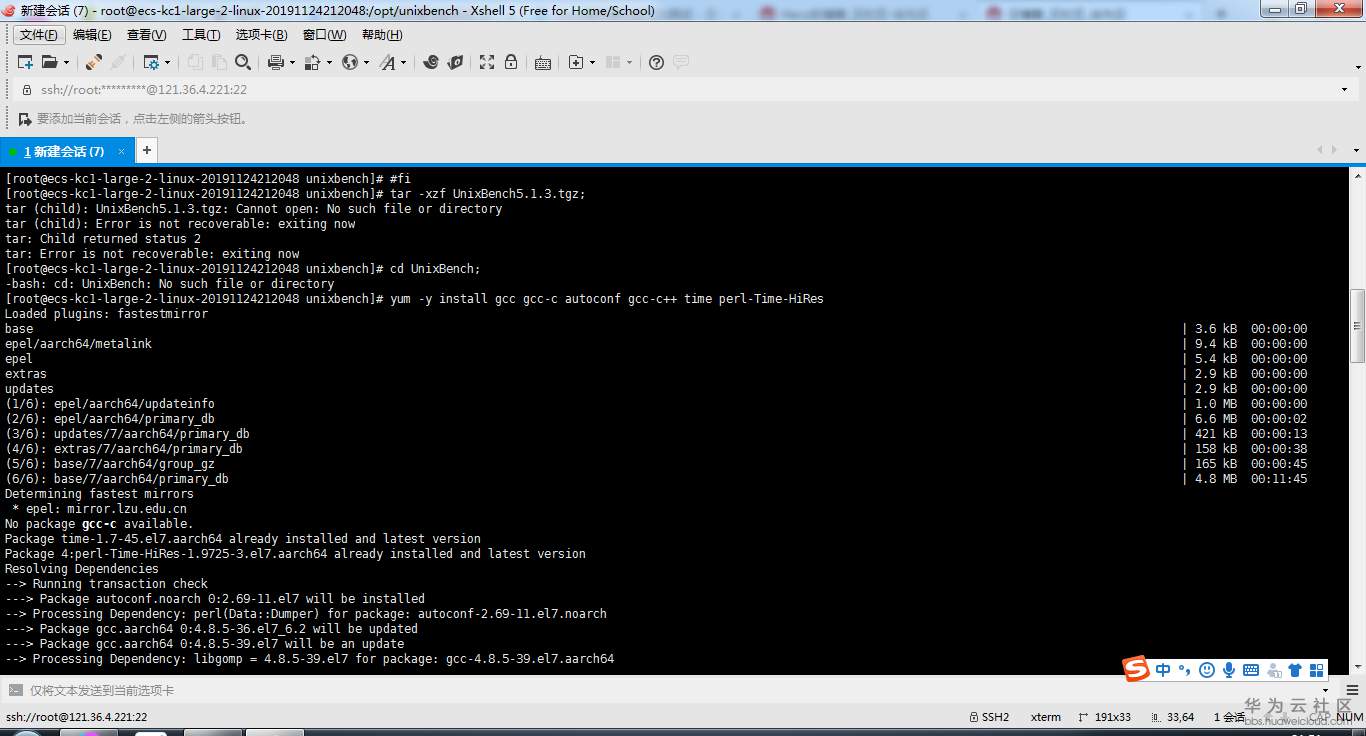Click the Find magnifier icon
This screenshot has height=736, width=1366.
tap(243, 62)
